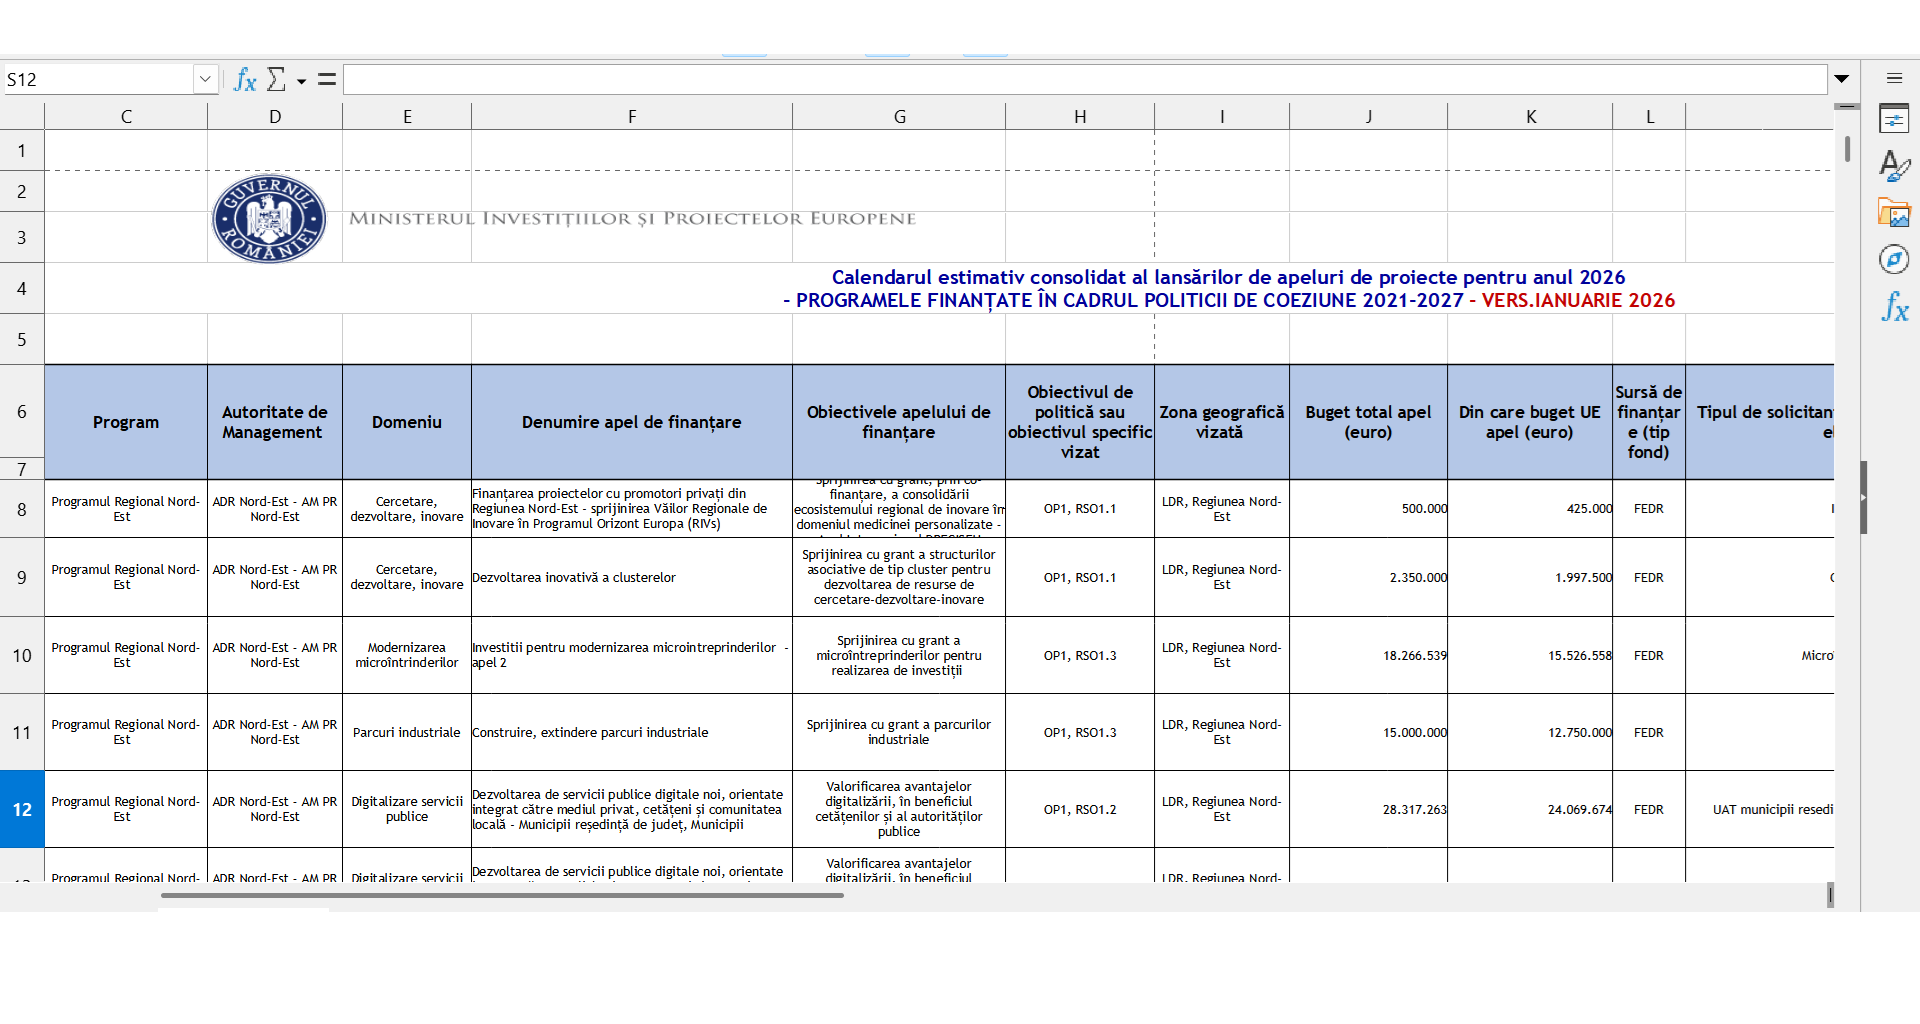This screenshot has width=1920, height=1024.
Task: Click the vertical scrollbar thumb
Action: 1847,150
